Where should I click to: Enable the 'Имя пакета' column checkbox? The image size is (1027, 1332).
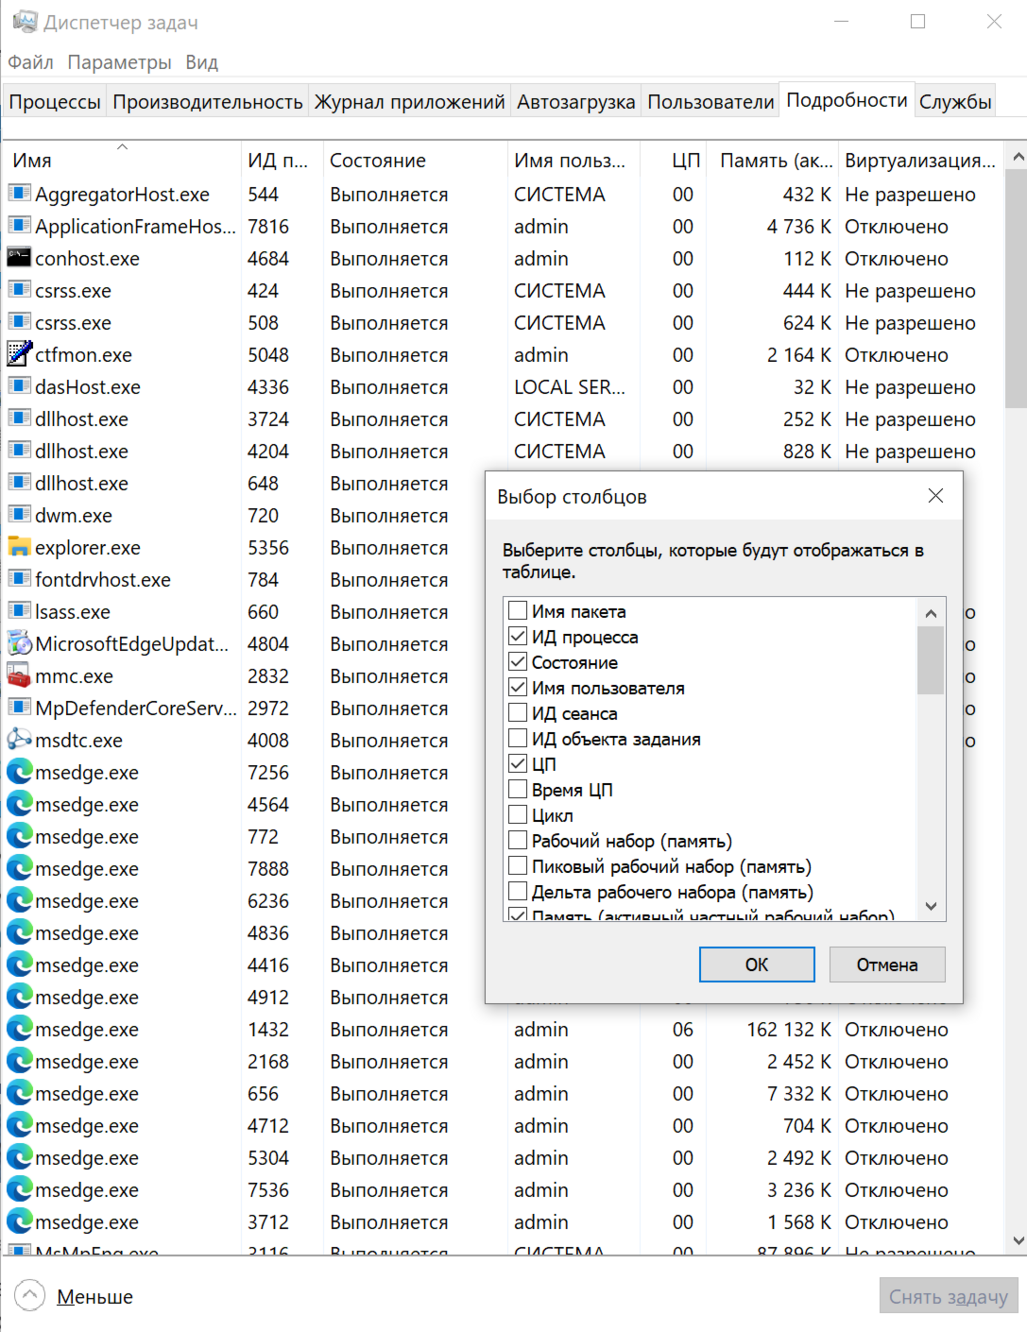coord(517,611)
